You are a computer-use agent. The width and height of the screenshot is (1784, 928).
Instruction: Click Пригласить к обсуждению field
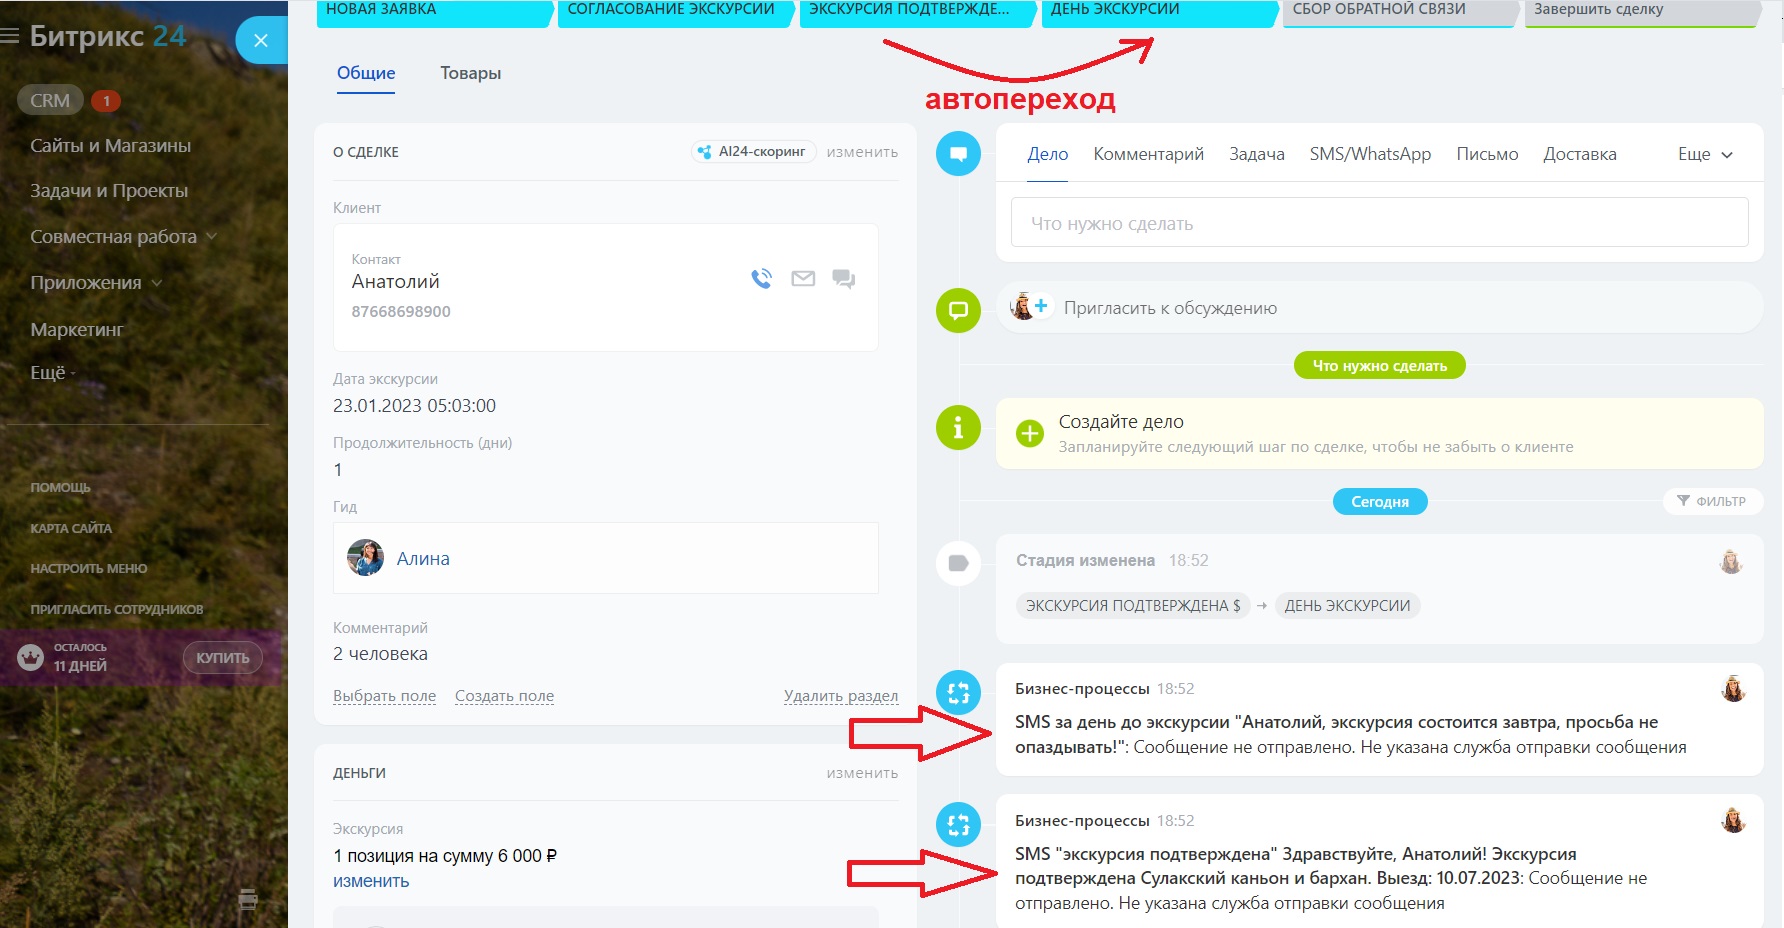(1380, 308)
